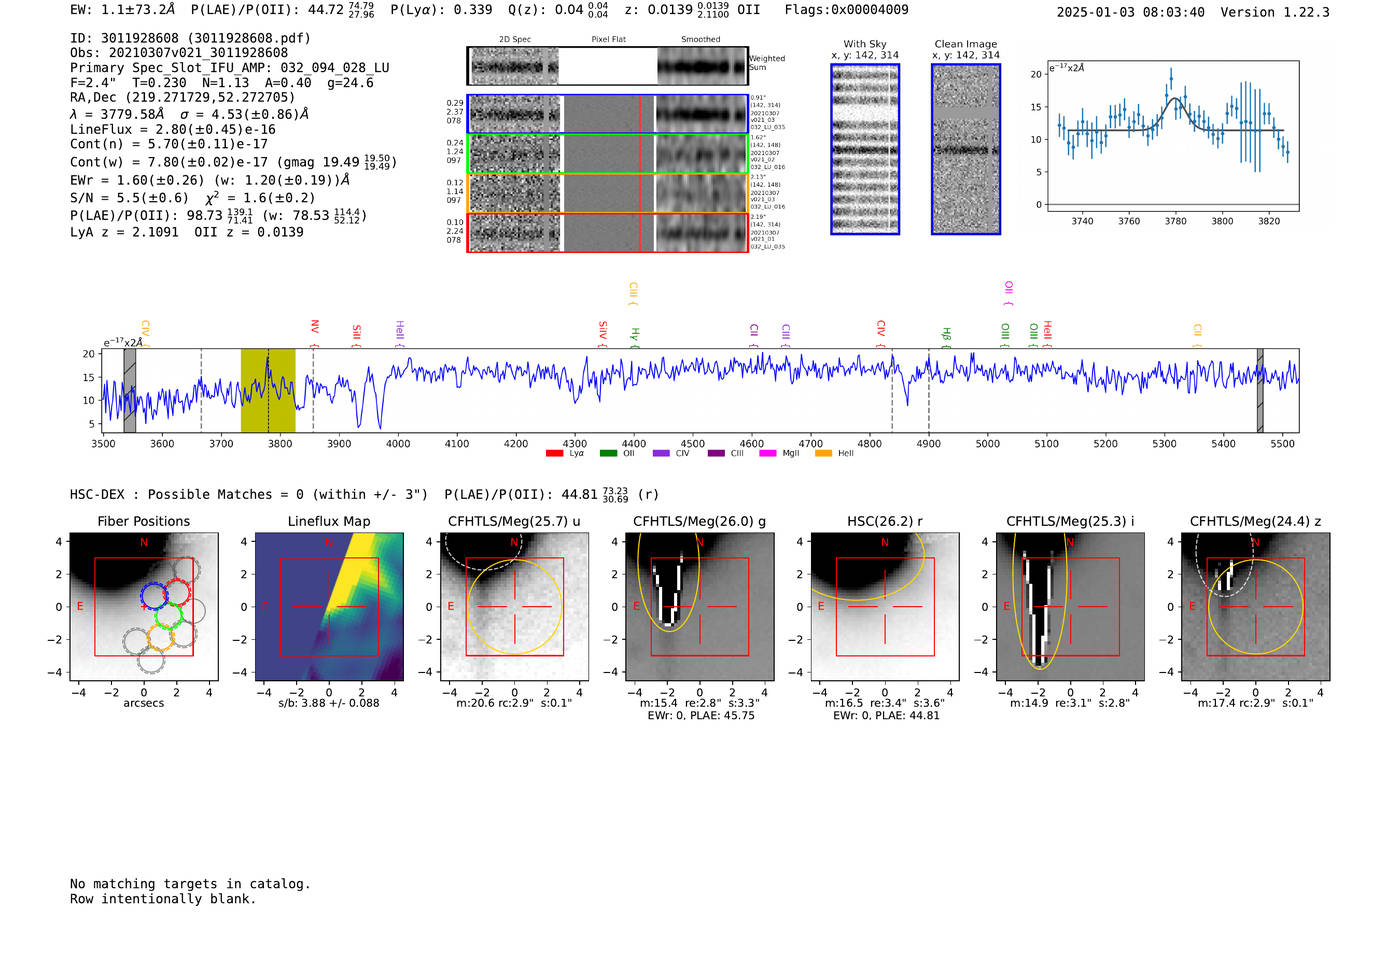Select the orange-bordered 2D spectrum fiber row
Screen dimensions: 1400x953
(x=607, y=193)
